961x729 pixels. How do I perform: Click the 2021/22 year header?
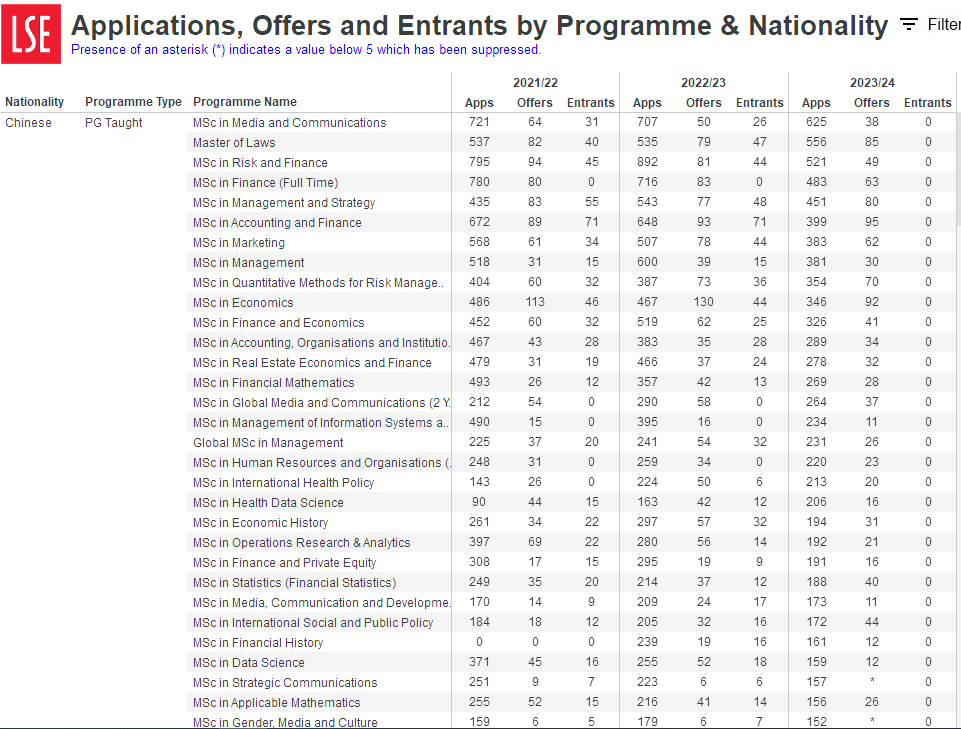(535, 83)
